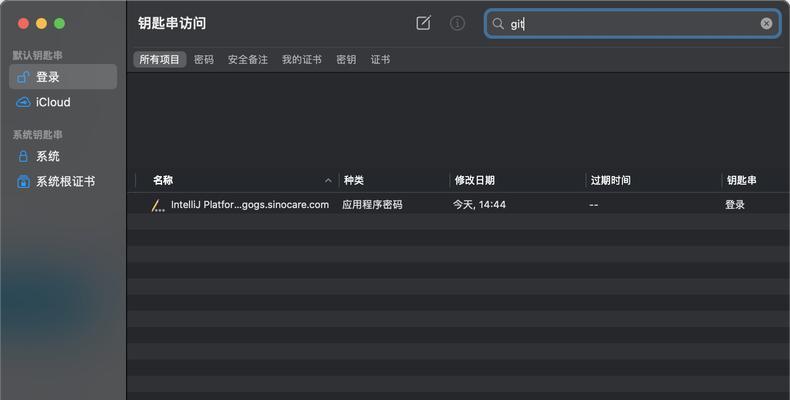Click the cloud icon beside iCloud
This screenshot has height=400, width=790.
[23, 102]
